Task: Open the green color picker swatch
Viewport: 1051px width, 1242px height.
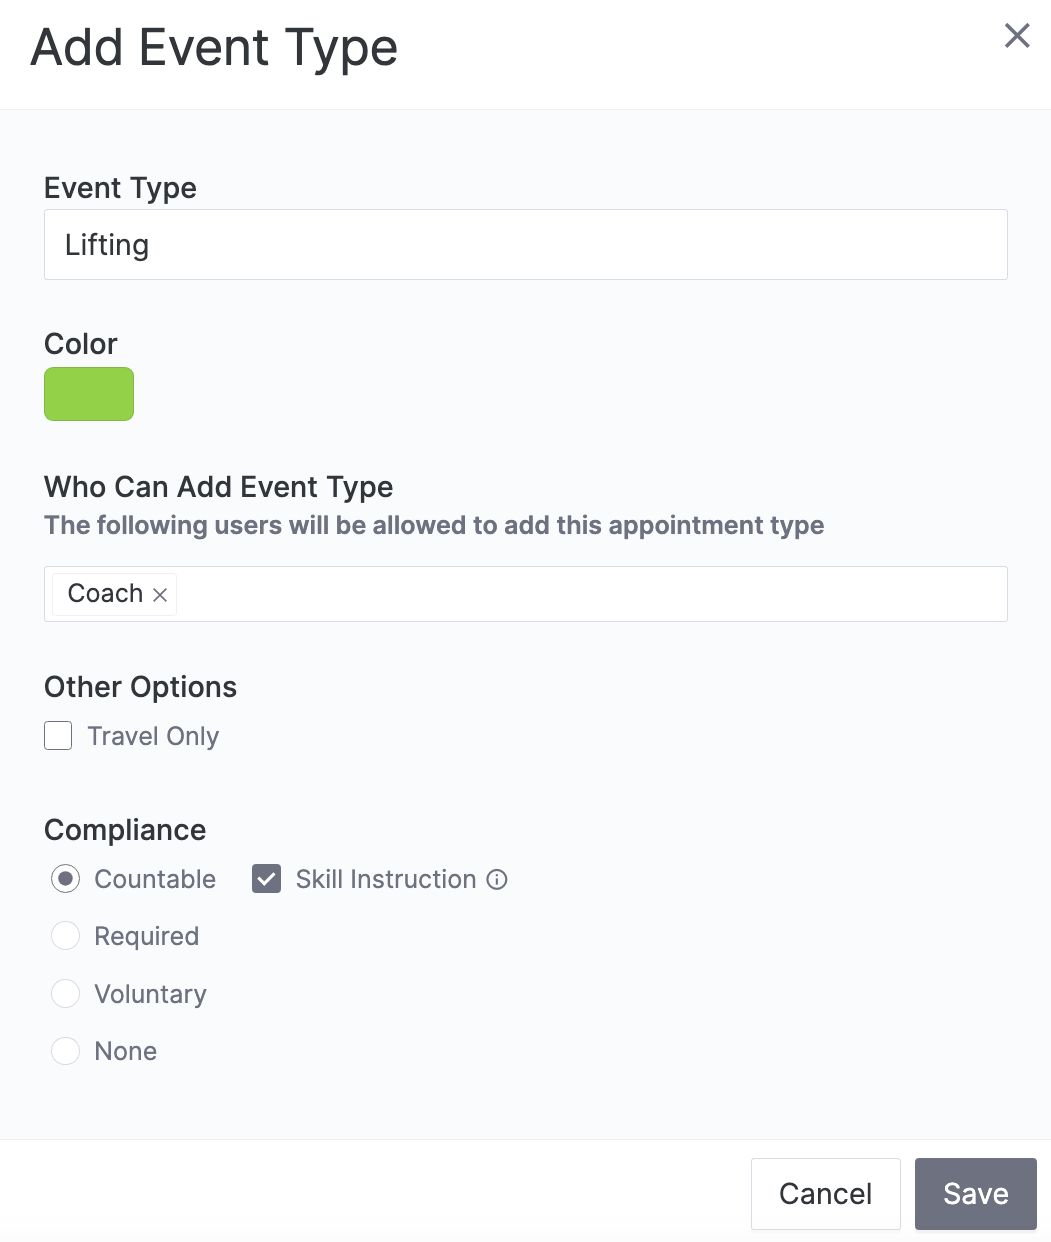Action: pos(88,394)
